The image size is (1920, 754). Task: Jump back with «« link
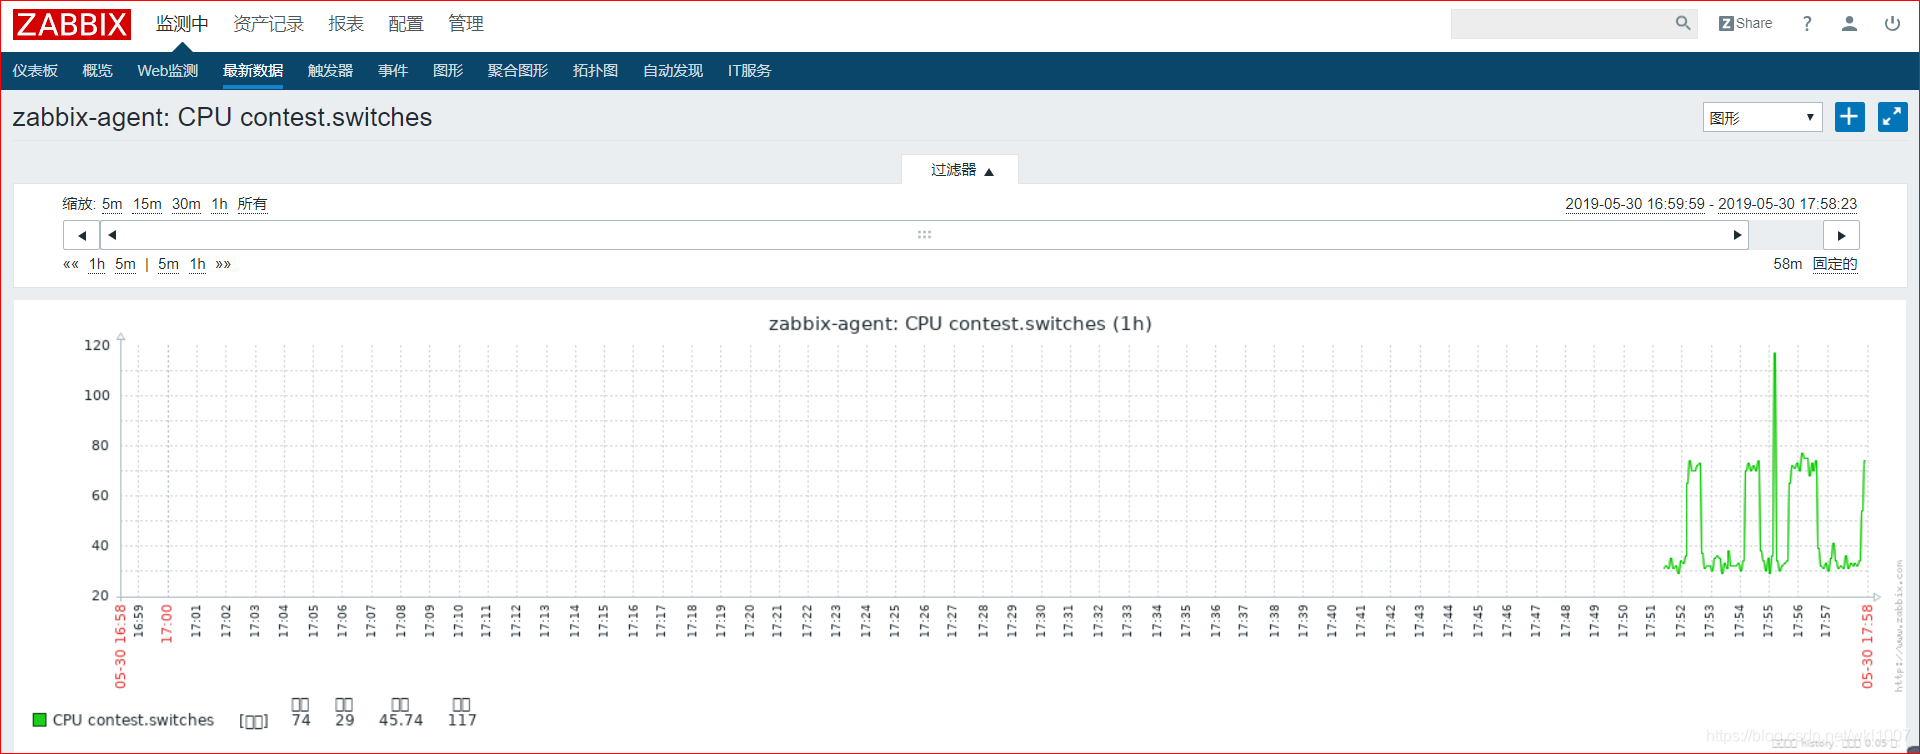[x=70, y=264]
